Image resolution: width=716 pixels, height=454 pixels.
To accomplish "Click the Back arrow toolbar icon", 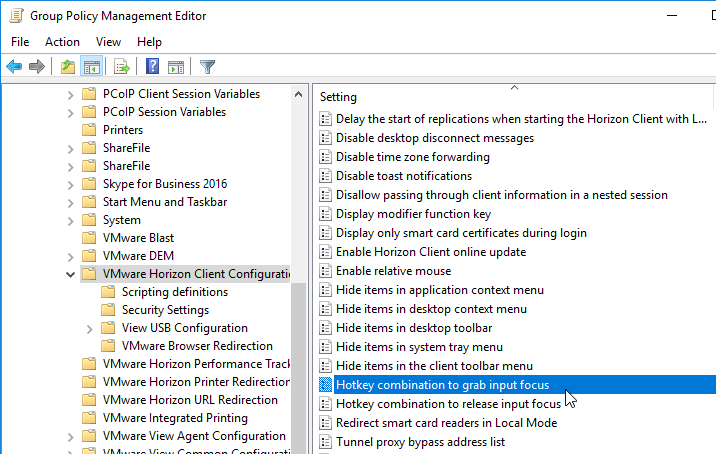I will pos(14,67).
